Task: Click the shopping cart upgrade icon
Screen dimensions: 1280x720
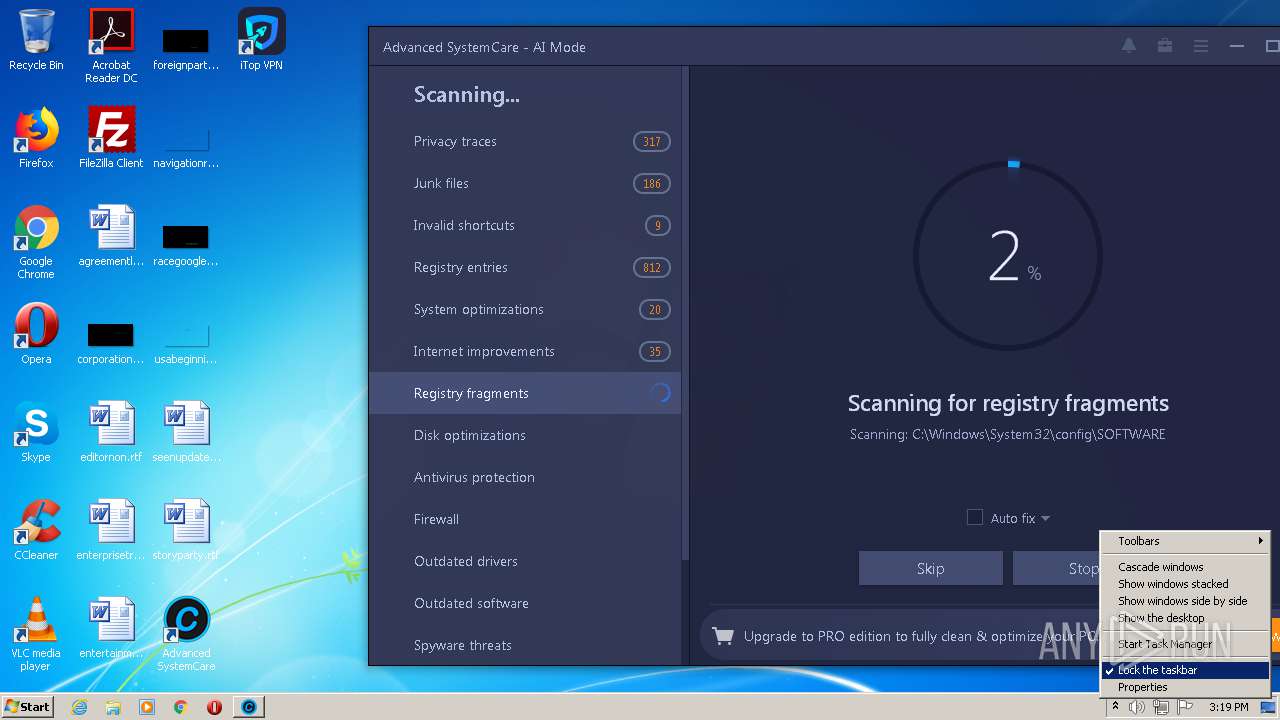Action: [x=722, y=635]
